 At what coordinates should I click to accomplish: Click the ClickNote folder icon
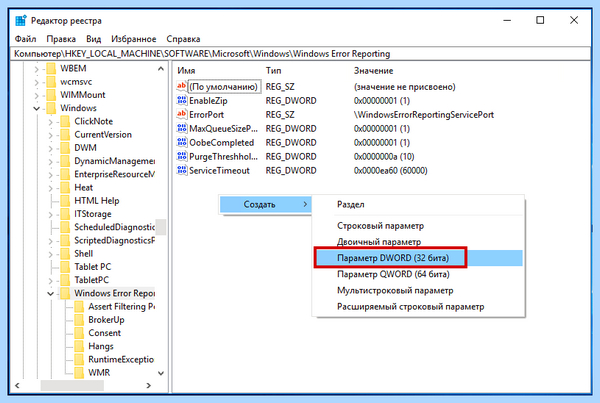click(65, 121)
